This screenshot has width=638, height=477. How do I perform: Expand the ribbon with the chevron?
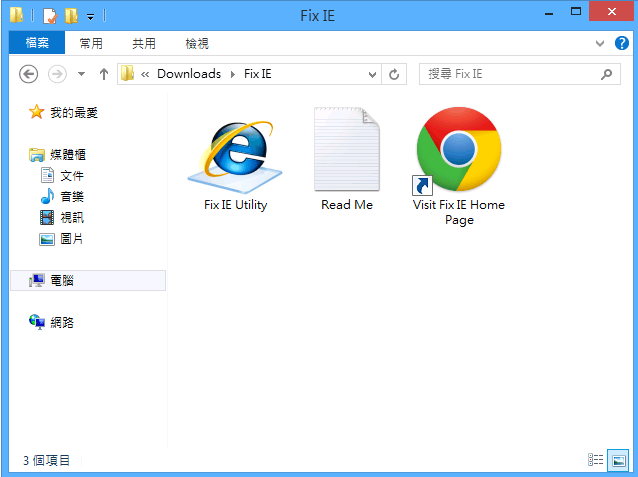[x=600, y=43]
